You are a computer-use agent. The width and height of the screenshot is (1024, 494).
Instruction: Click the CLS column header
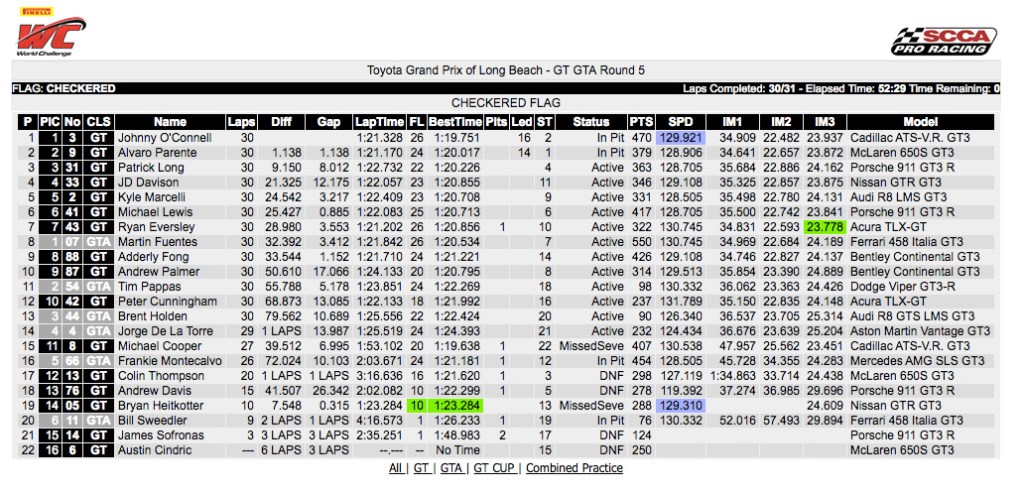click(x=99, y=122)
